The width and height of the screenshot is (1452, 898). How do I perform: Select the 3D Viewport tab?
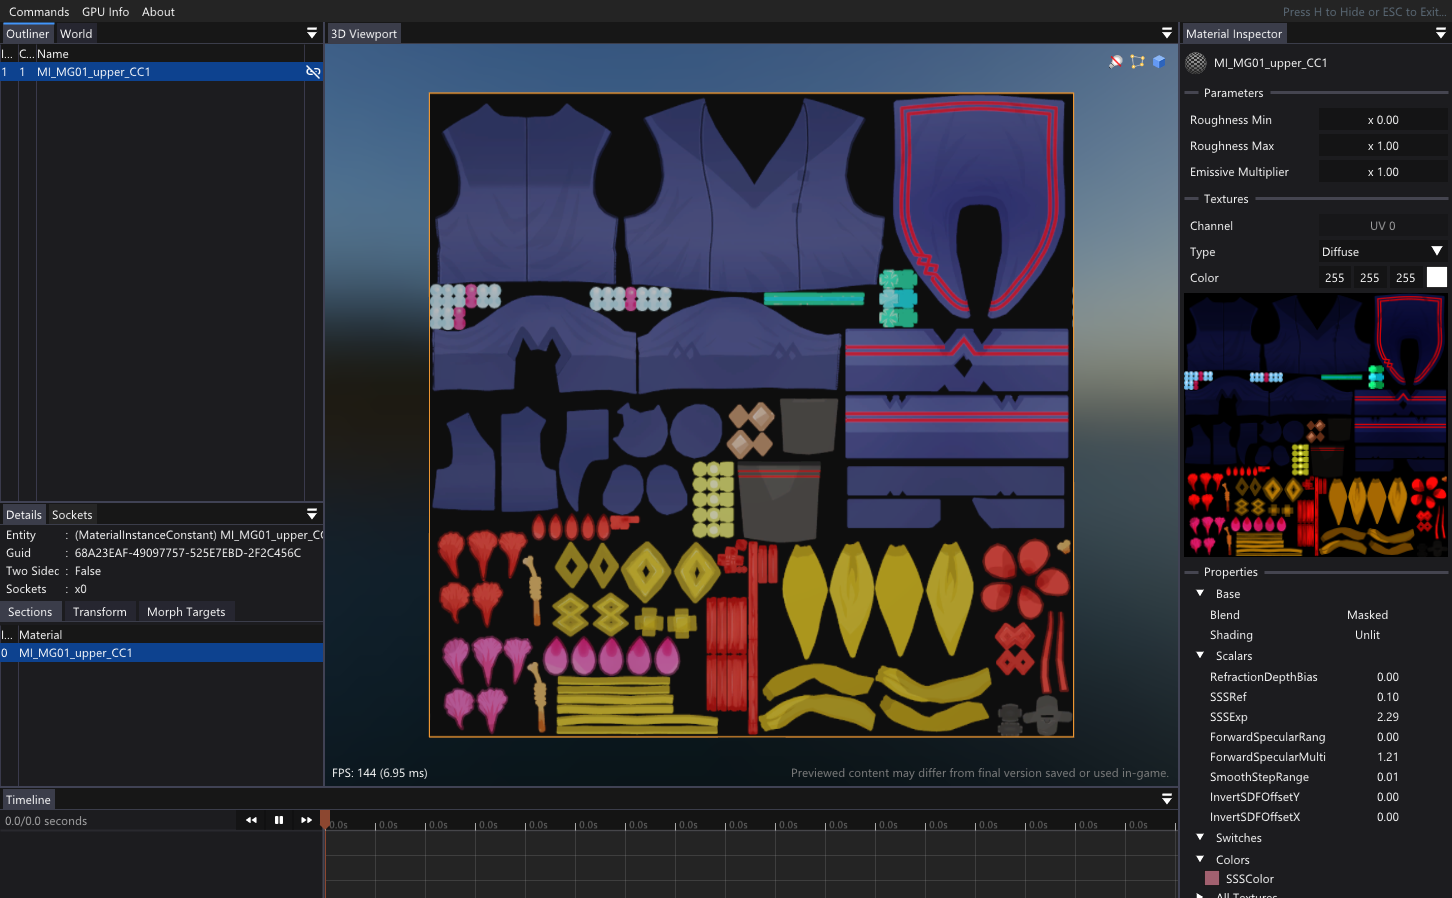pos(364,34)
